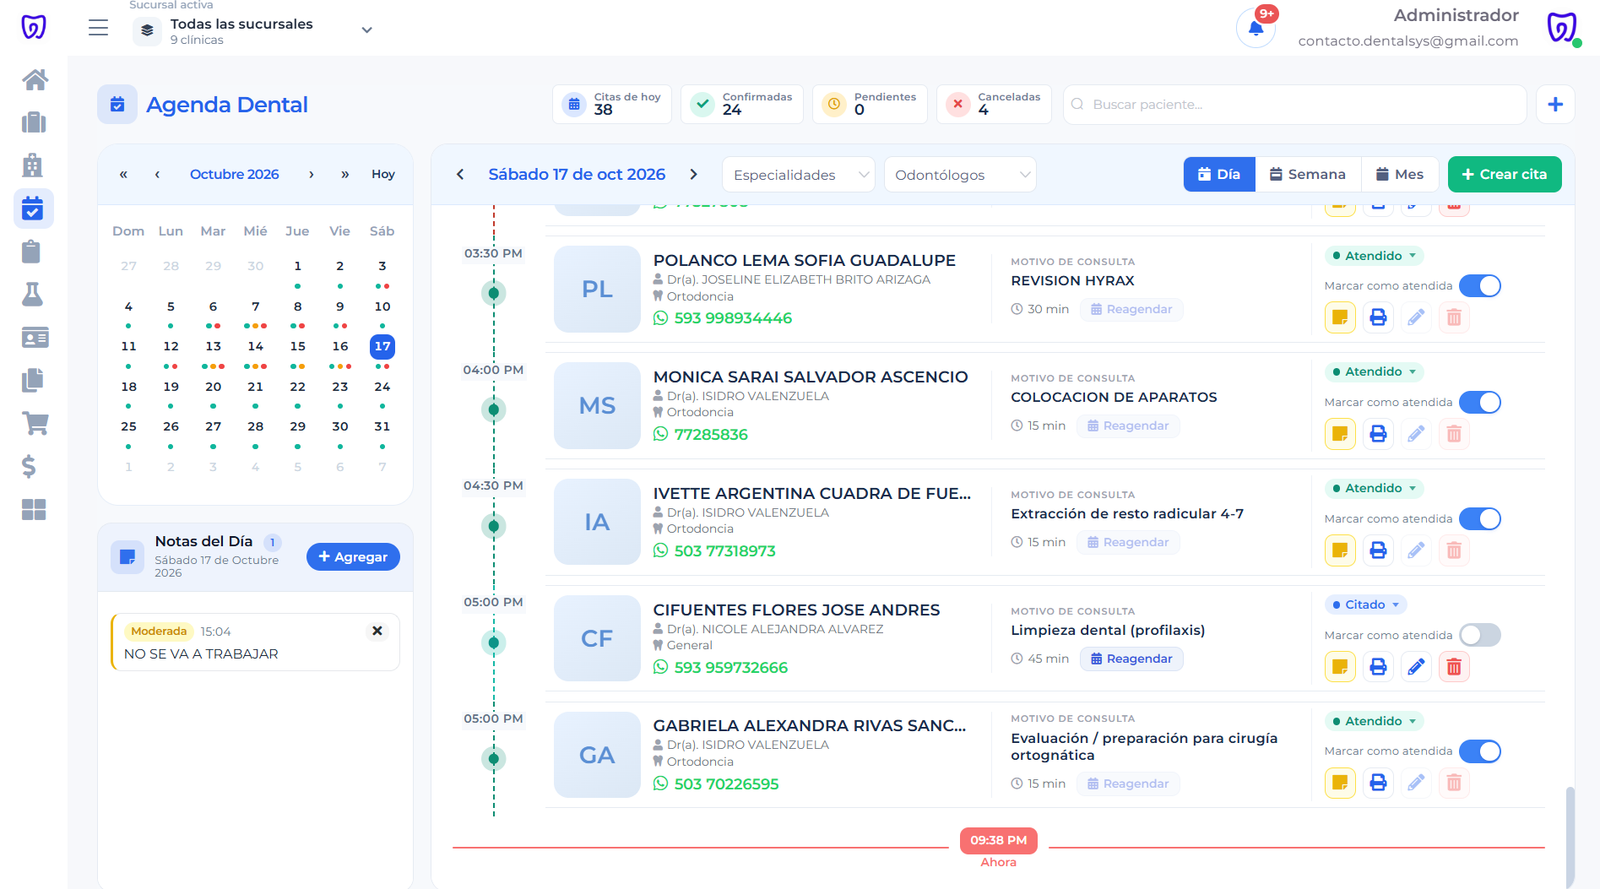Select October 13 in mini calendar
The image size is (1600, 889).
tap(213, 347)
